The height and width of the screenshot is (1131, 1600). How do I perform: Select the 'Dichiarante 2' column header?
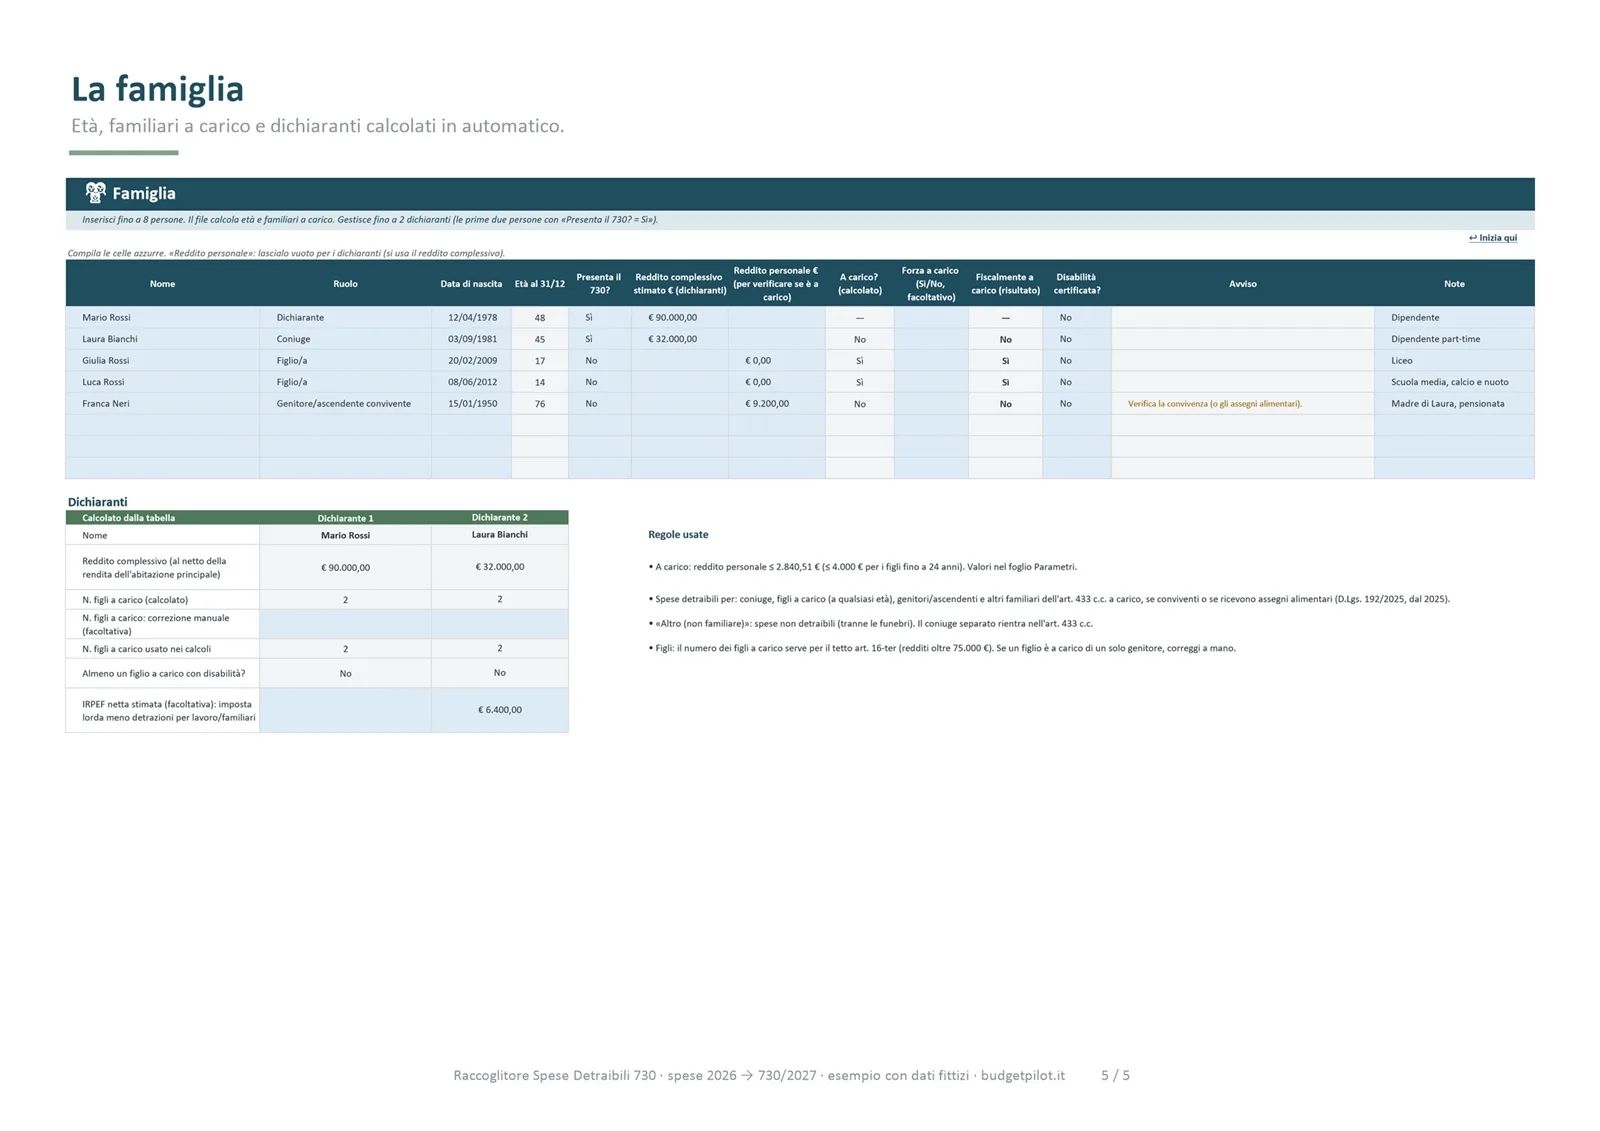(x=500, y=518)
